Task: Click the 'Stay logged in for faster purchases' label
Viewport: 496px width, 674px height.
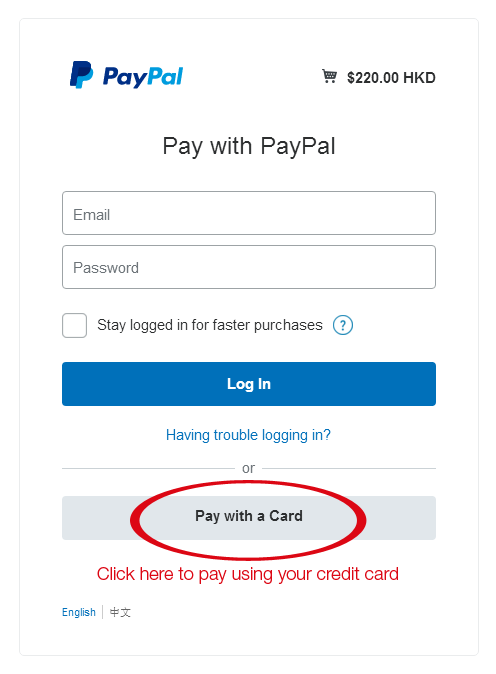Action: [210, 325]
